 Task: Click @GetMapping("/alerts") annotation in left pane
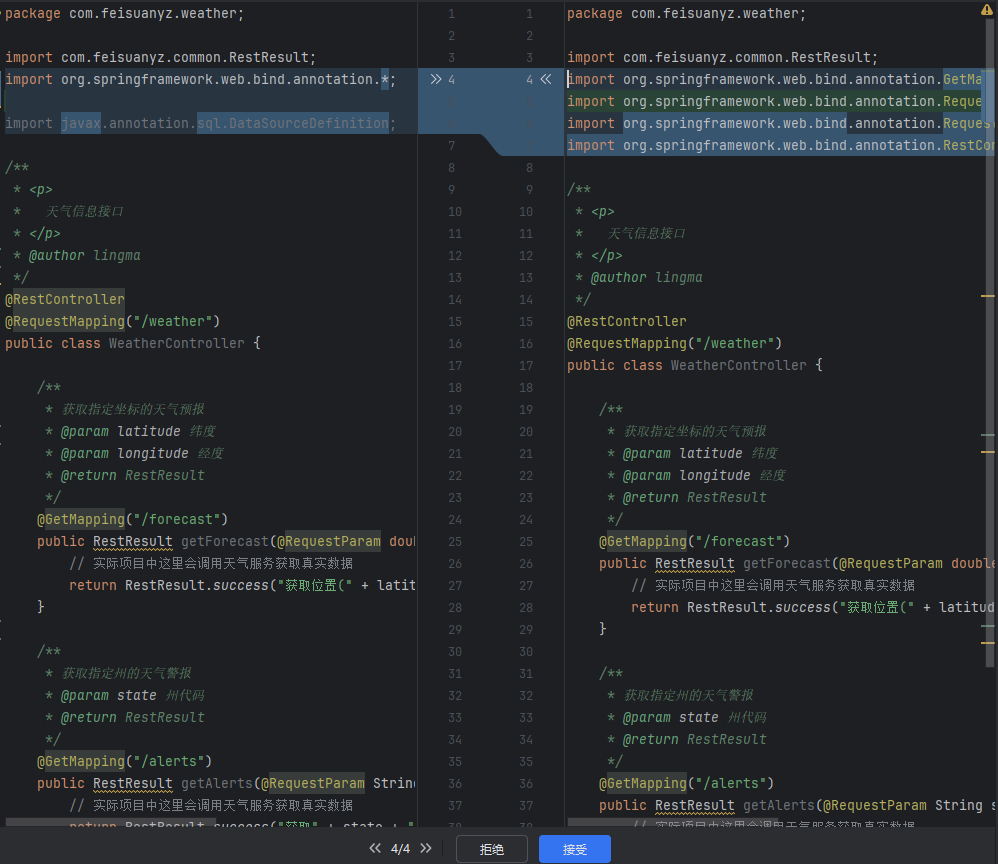124,761
